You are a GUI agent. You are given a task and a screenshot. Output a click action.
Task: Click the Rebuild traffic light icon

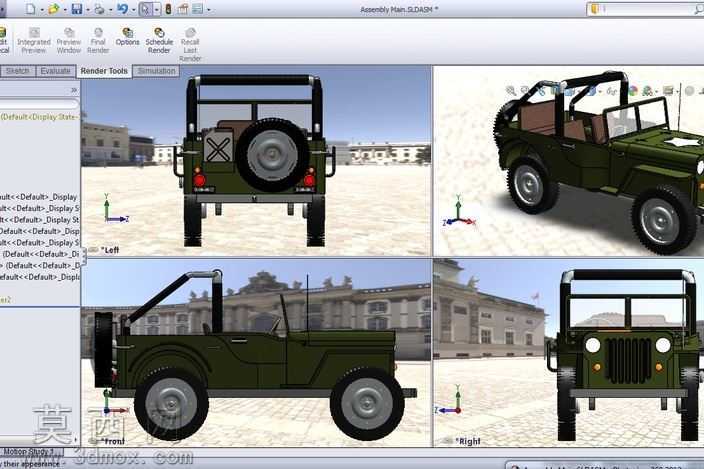(x=168, y=9)
